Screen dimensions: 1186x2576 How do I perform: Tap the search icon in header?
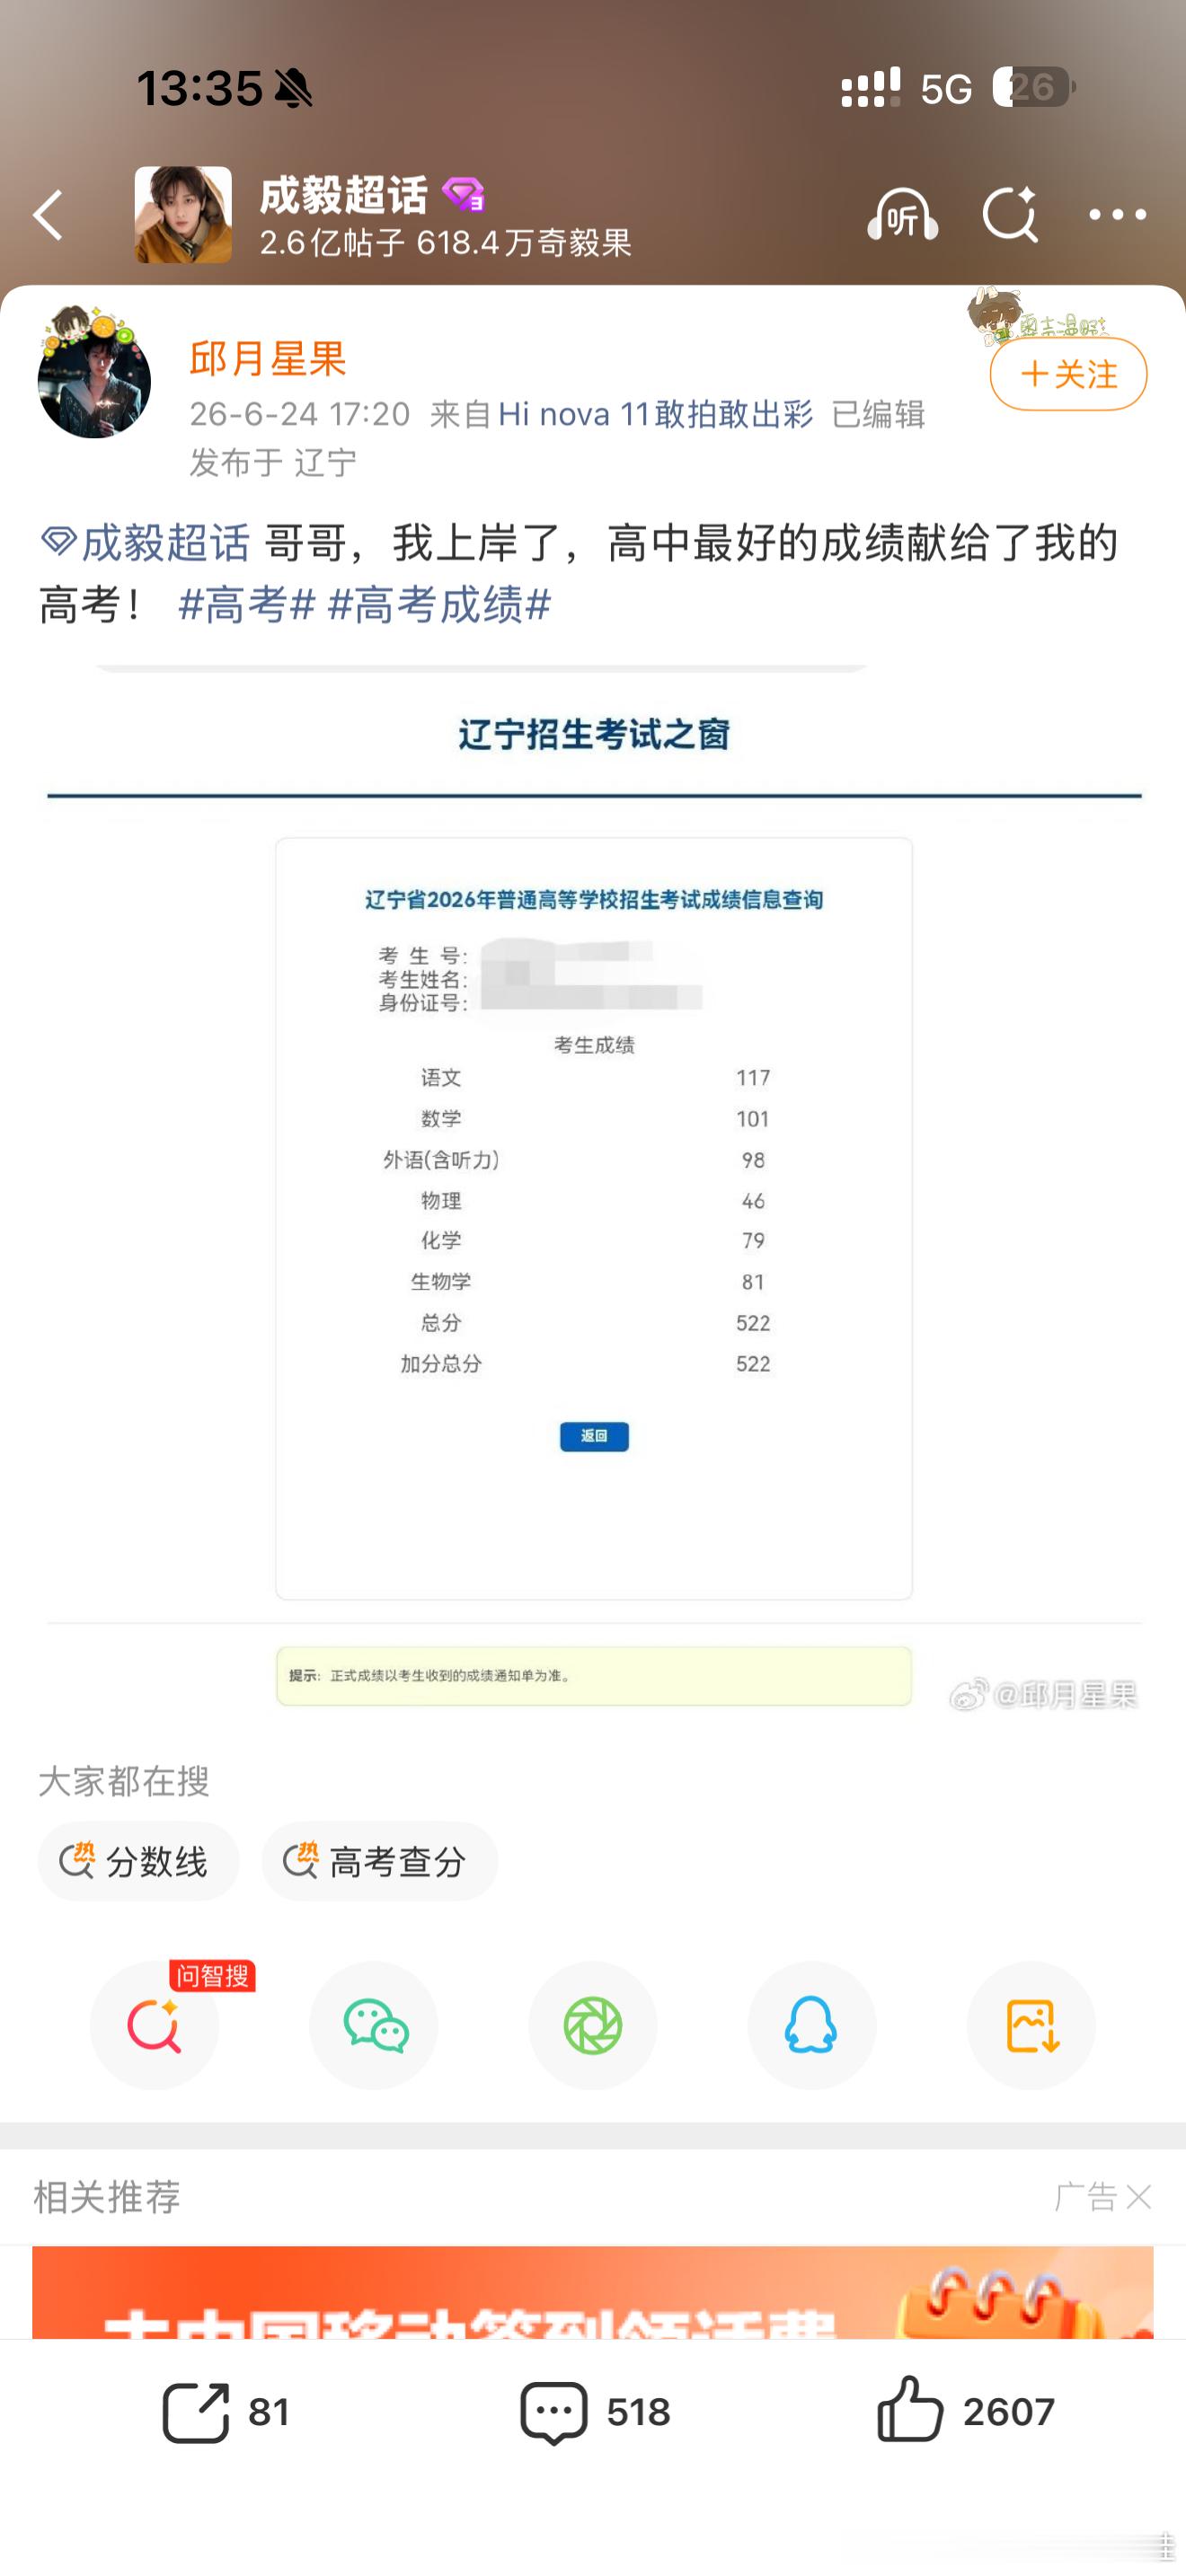click(x=1009, y=215)
